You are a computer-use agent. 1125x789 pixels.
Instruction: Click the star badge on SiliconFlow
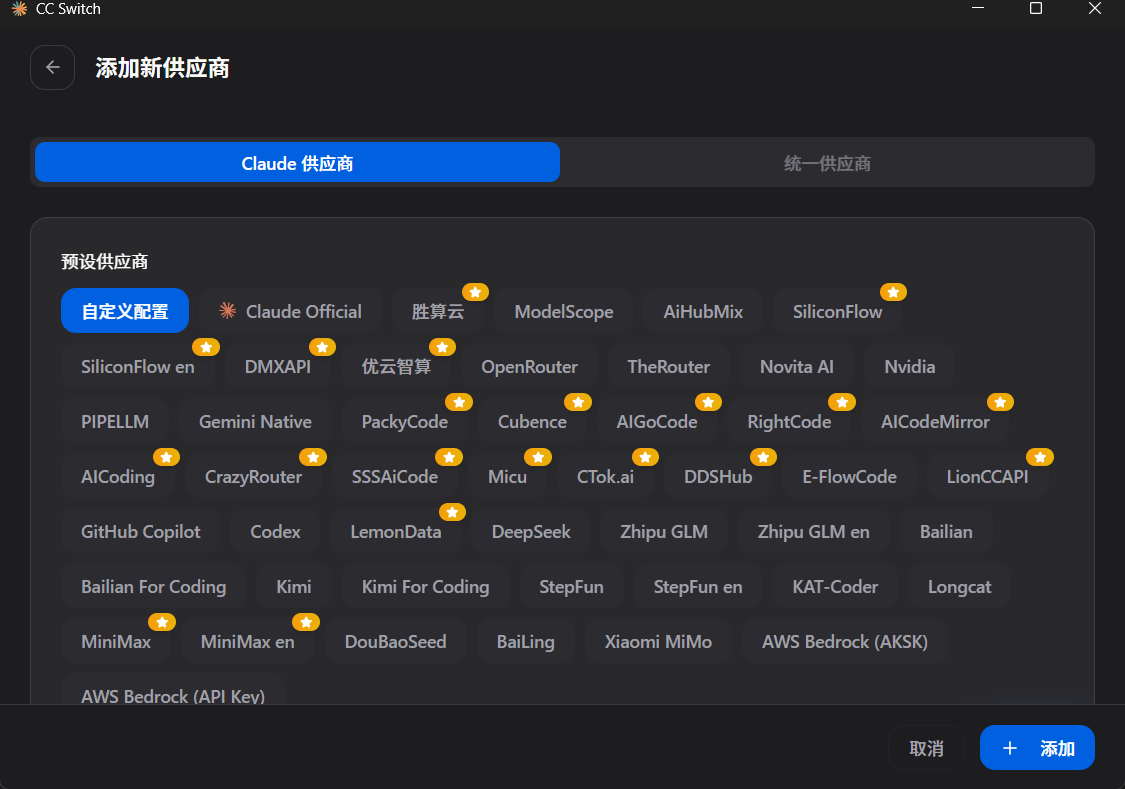point(893,292)
